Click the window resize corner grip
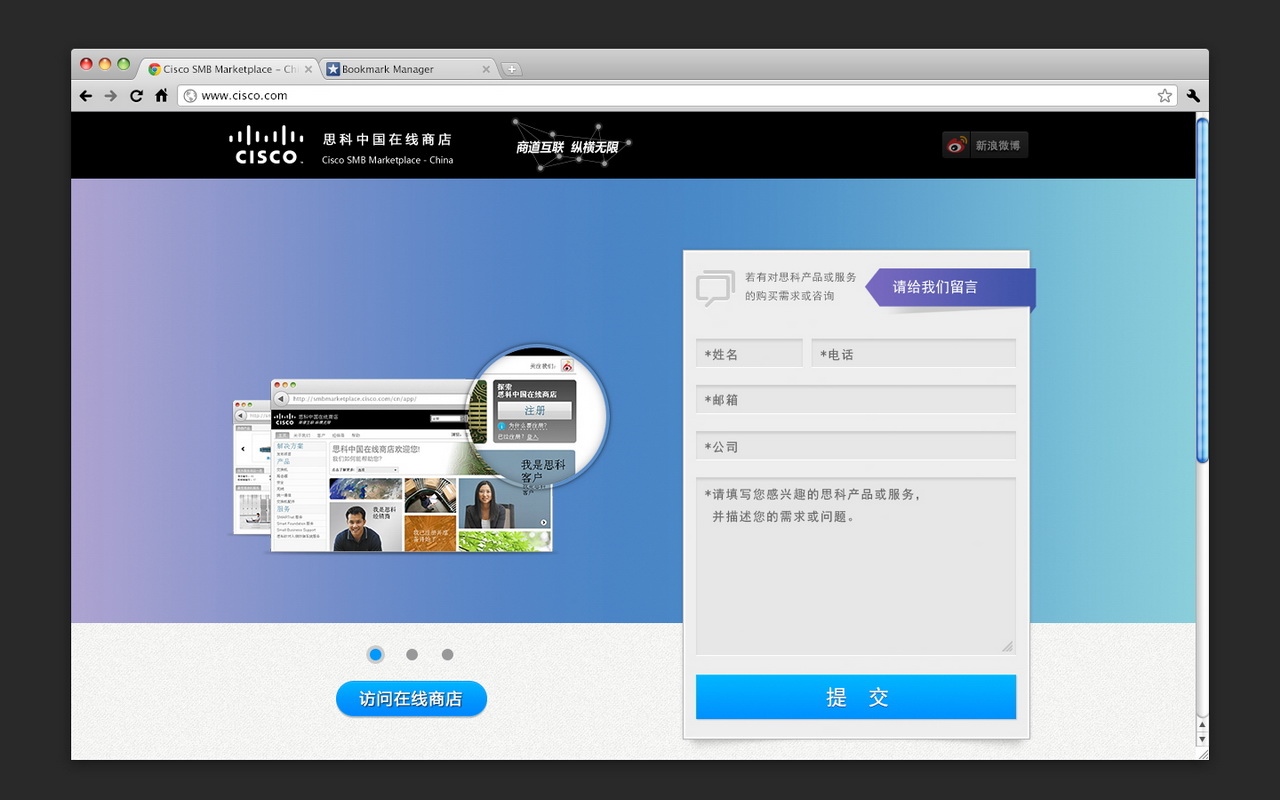Image resolution: width=1280 pixels, height=800 pixels. [x=1202, y=754]
